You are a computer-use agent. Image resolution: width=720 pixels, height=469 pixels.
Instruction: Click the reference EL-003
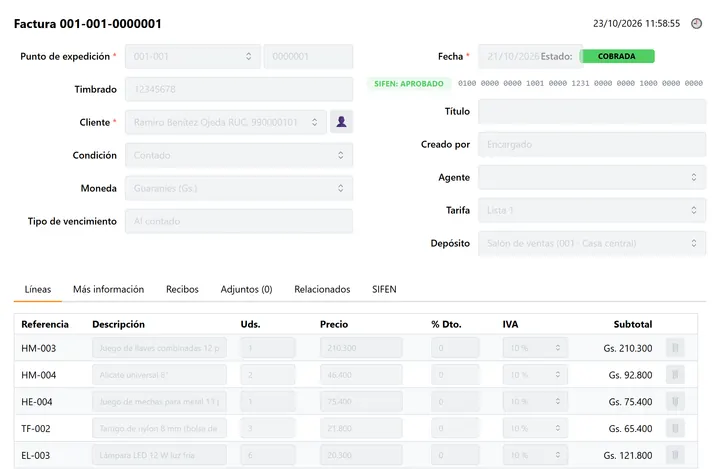36,456
